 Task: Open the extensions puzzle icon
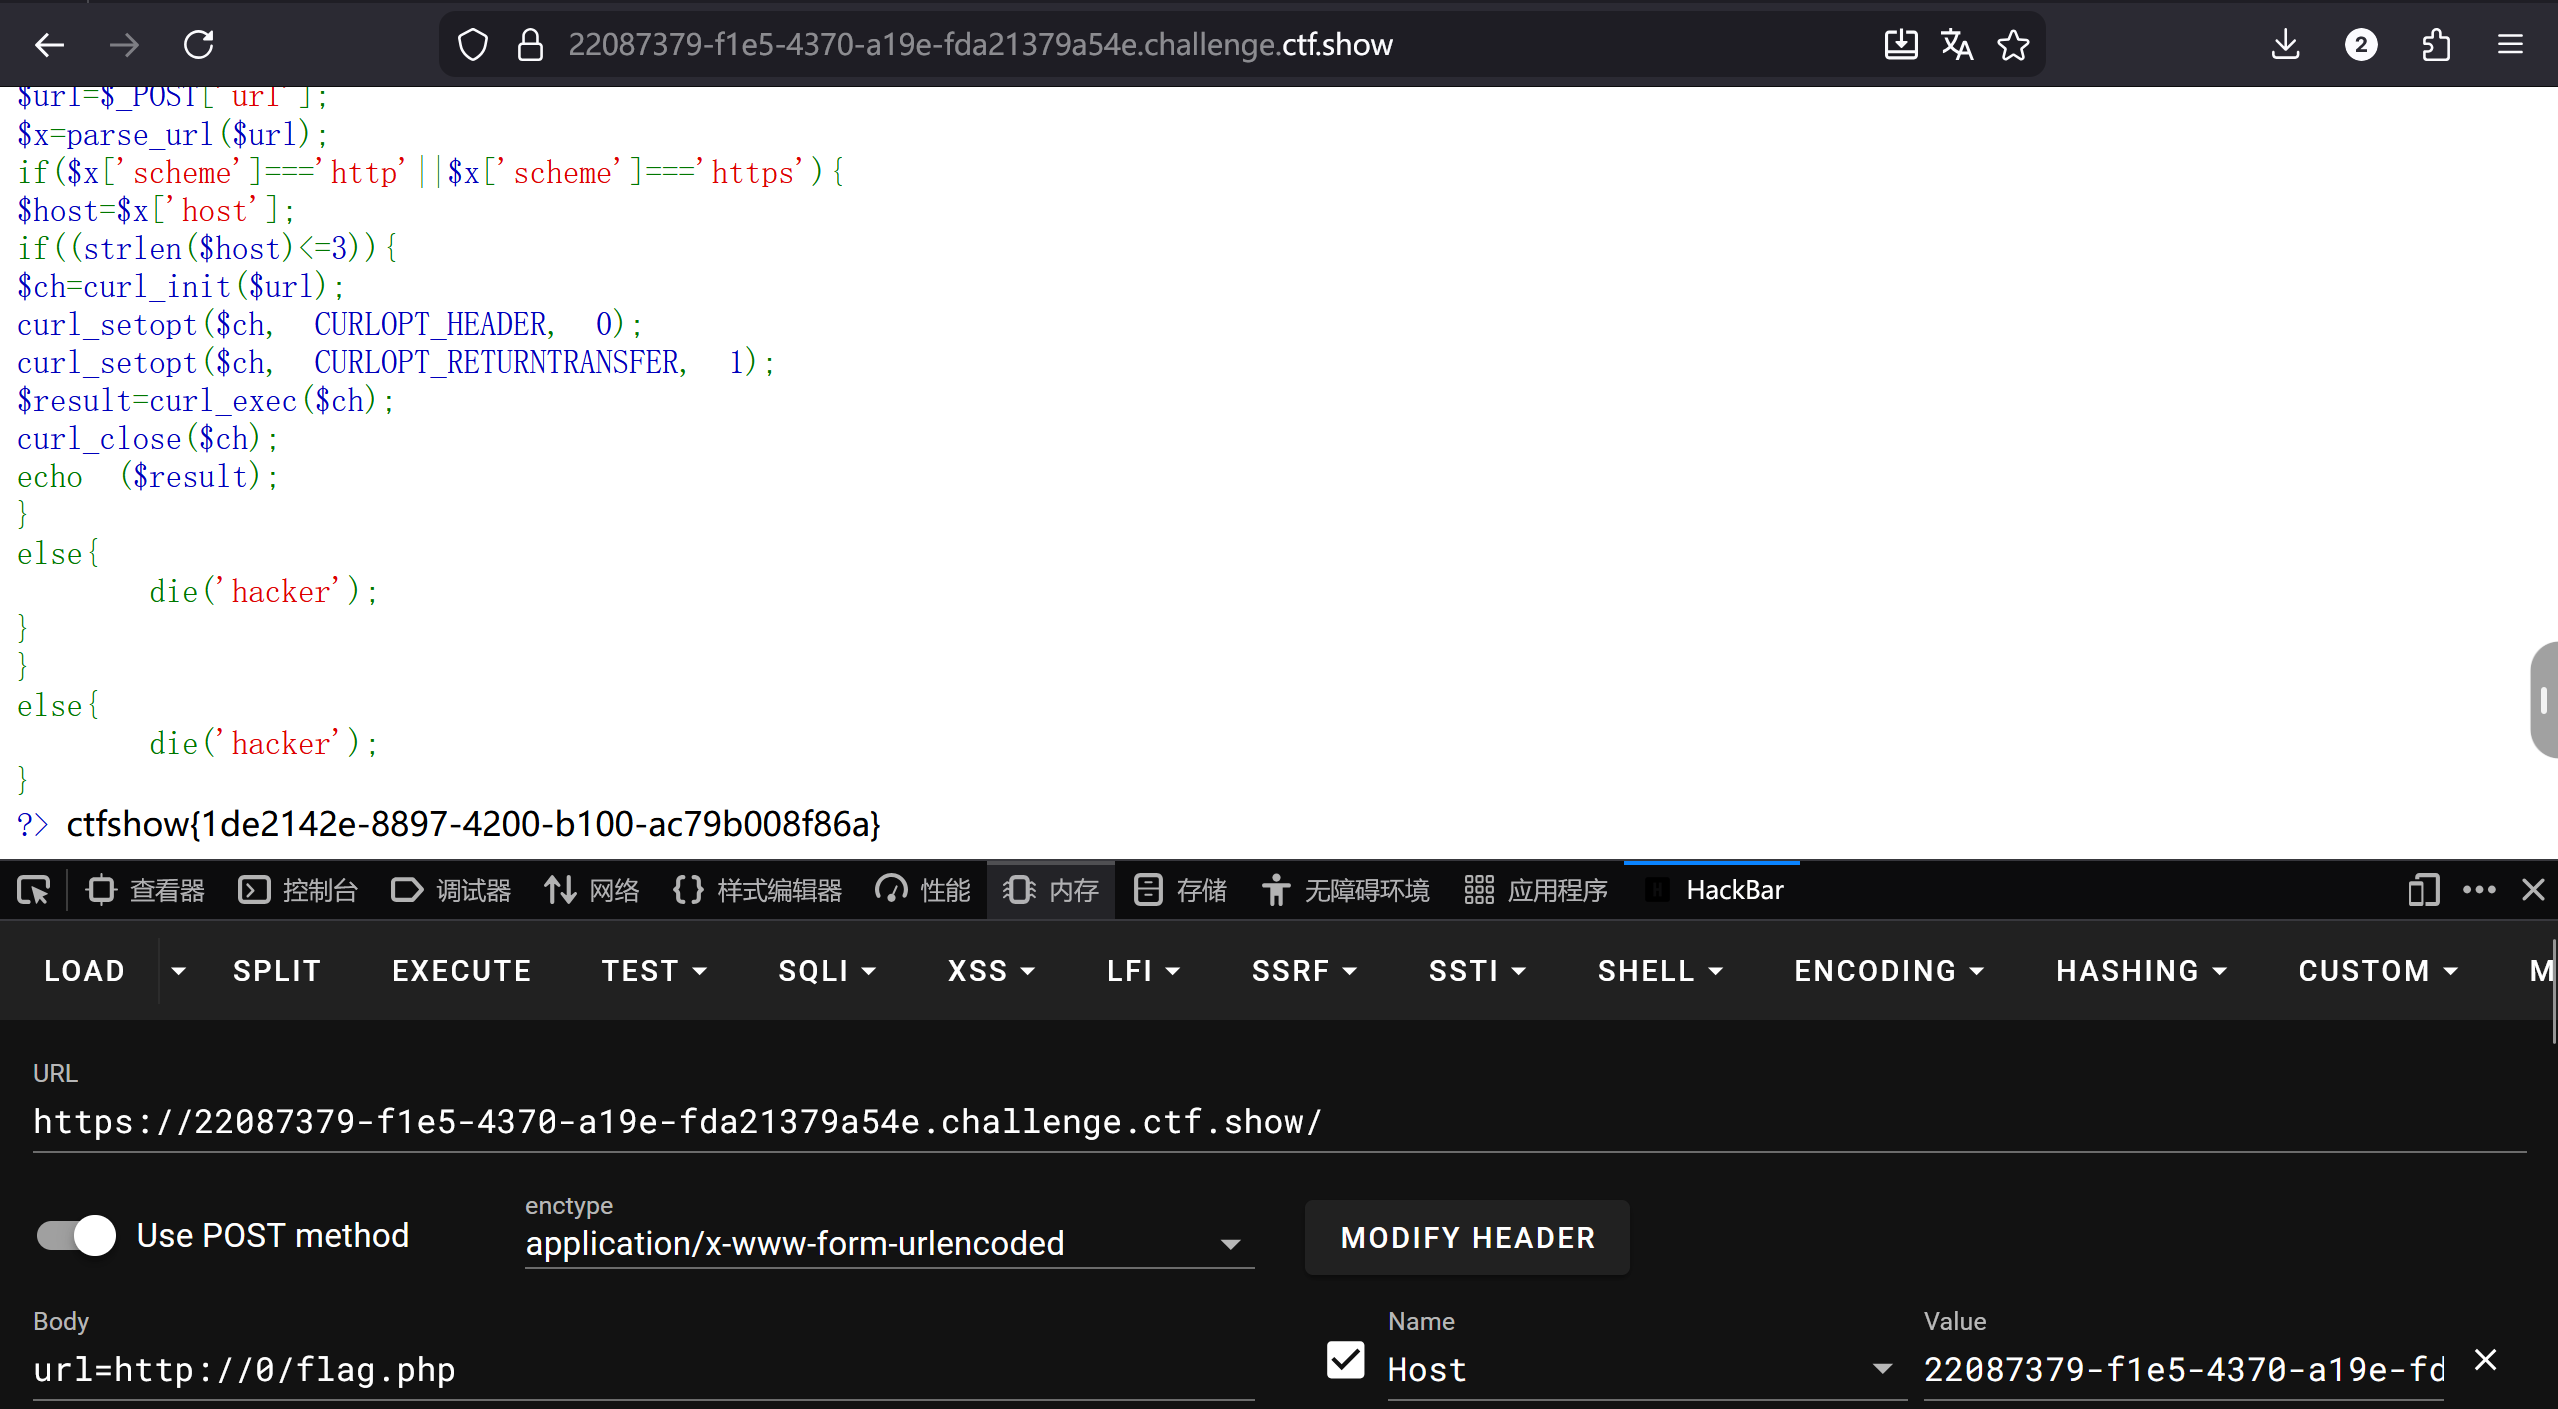pos(2436,45)
